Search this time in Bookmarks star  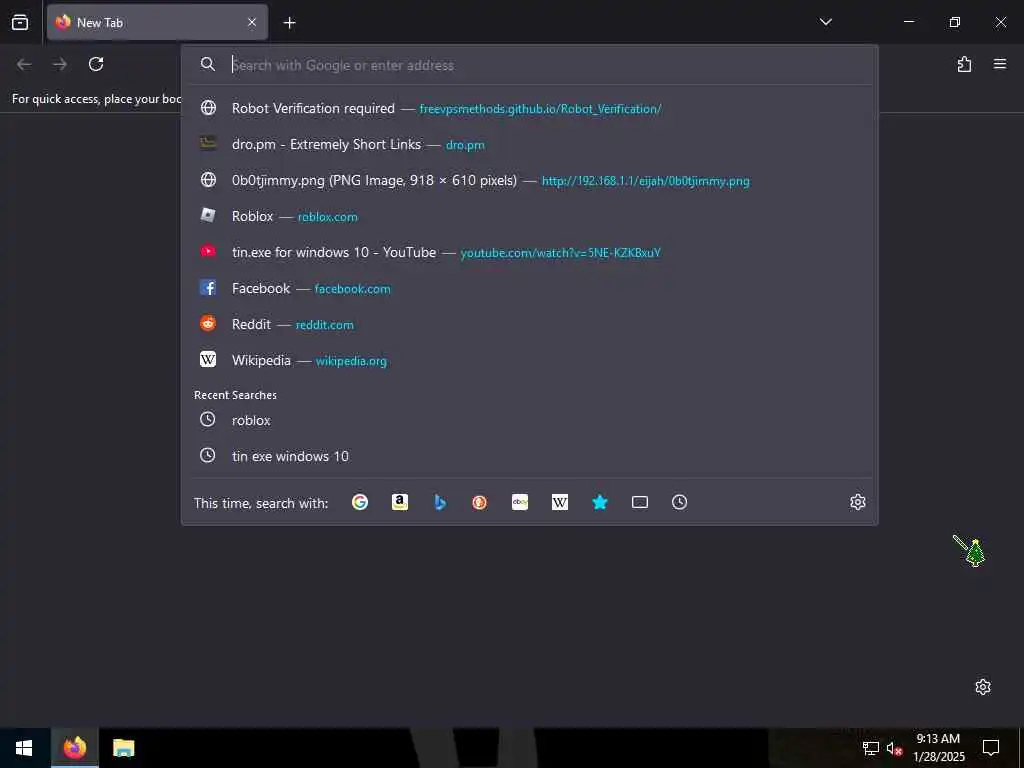coord(600,502)
